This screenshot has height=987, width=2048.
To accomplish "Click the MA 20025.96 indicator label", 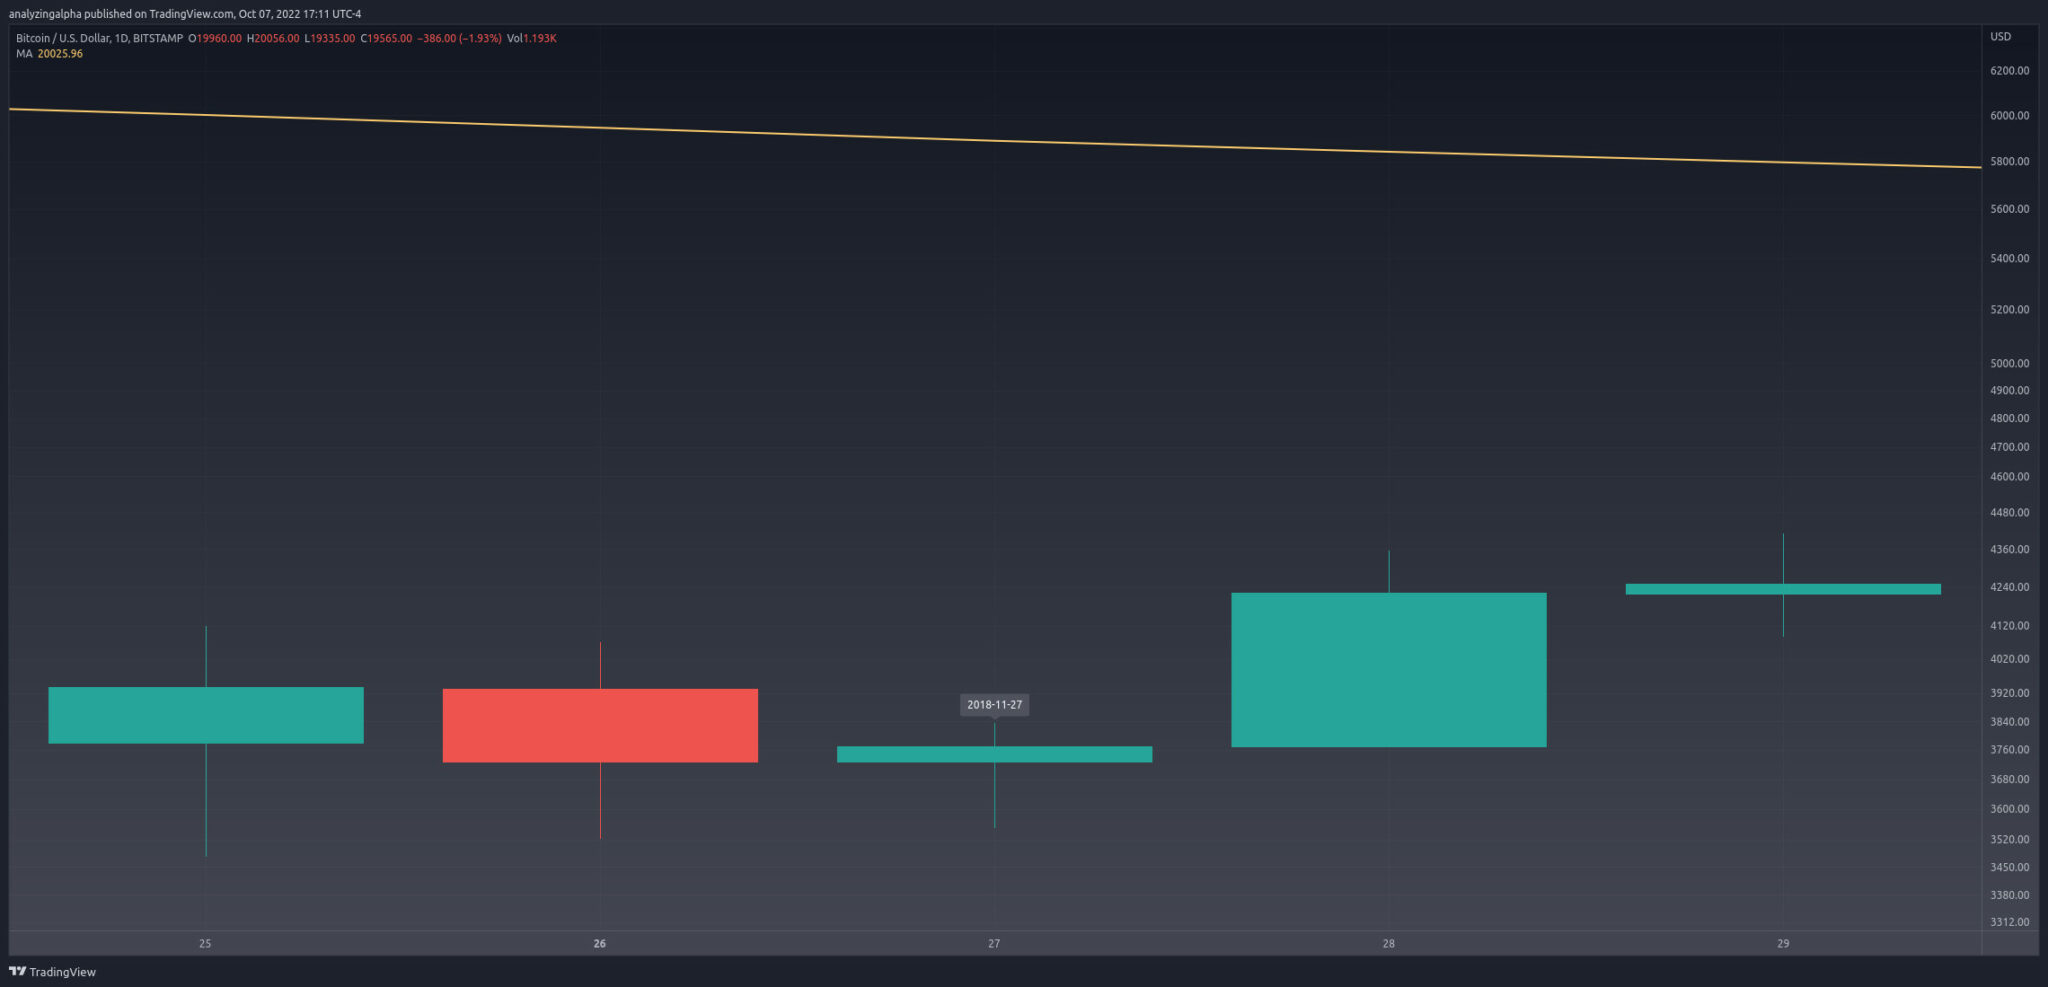I will (49, 54).
